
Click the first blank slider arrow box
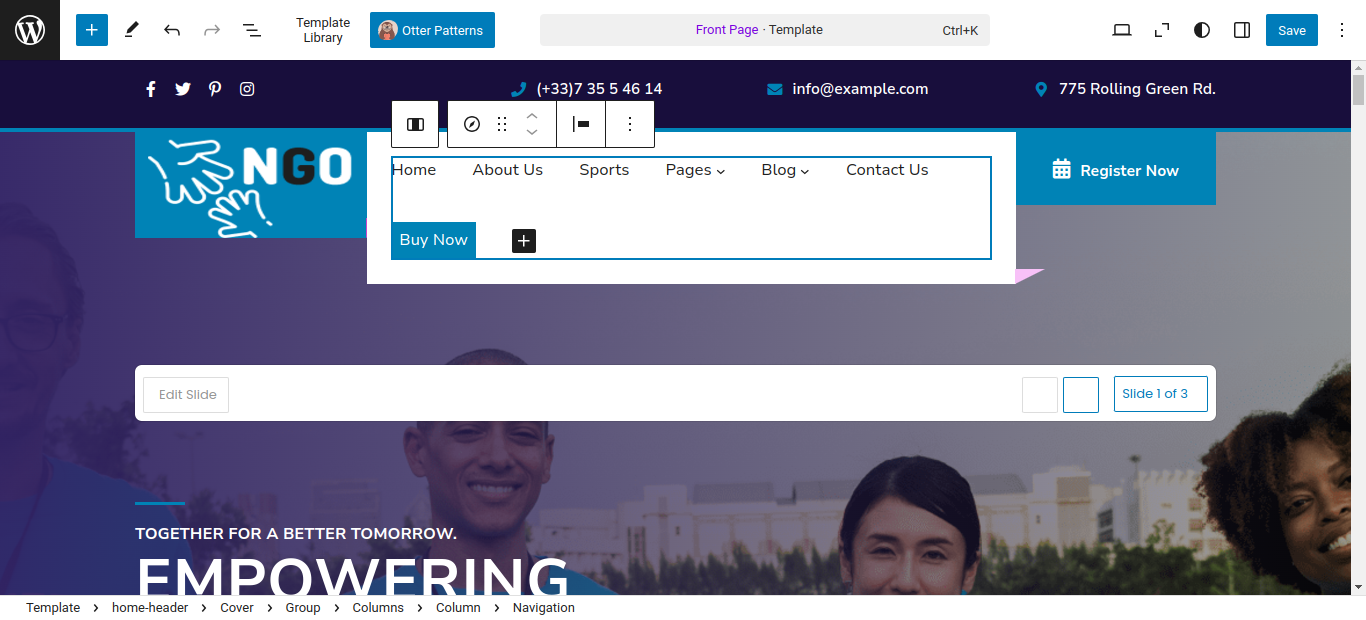[x=1040, y=395]
